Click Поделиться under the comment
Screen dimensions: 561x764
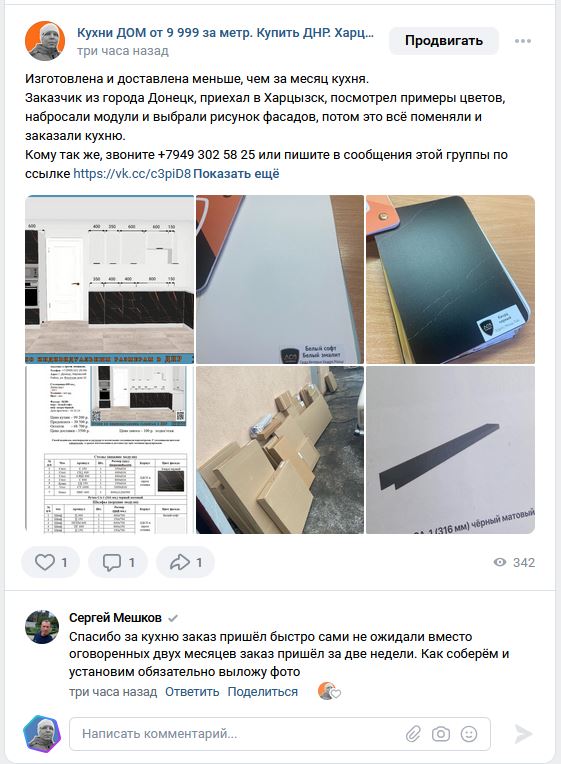click(x=262, y=692)
